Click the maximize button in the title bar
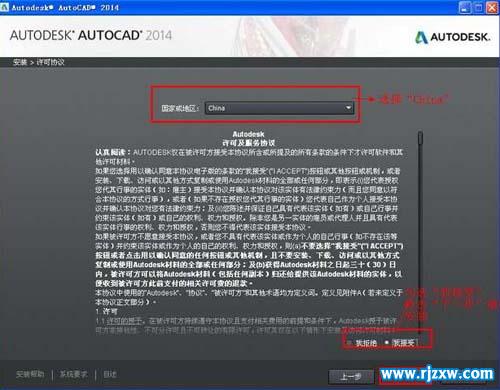This screenshot has width=500, height=390. pyautogui.click(x=479, y=7)
